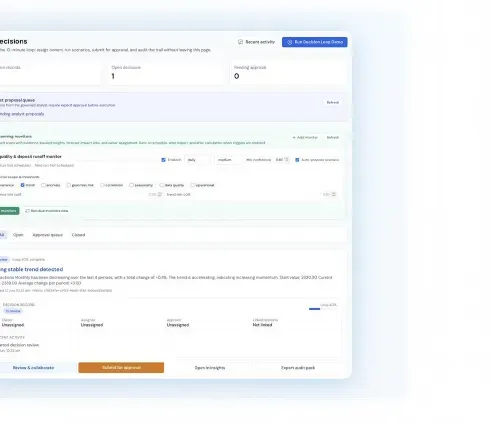The height and width of the screenshot is (425, 490).
Task: Click the orange Submit for approval button
Action: (x=121, y=368)
